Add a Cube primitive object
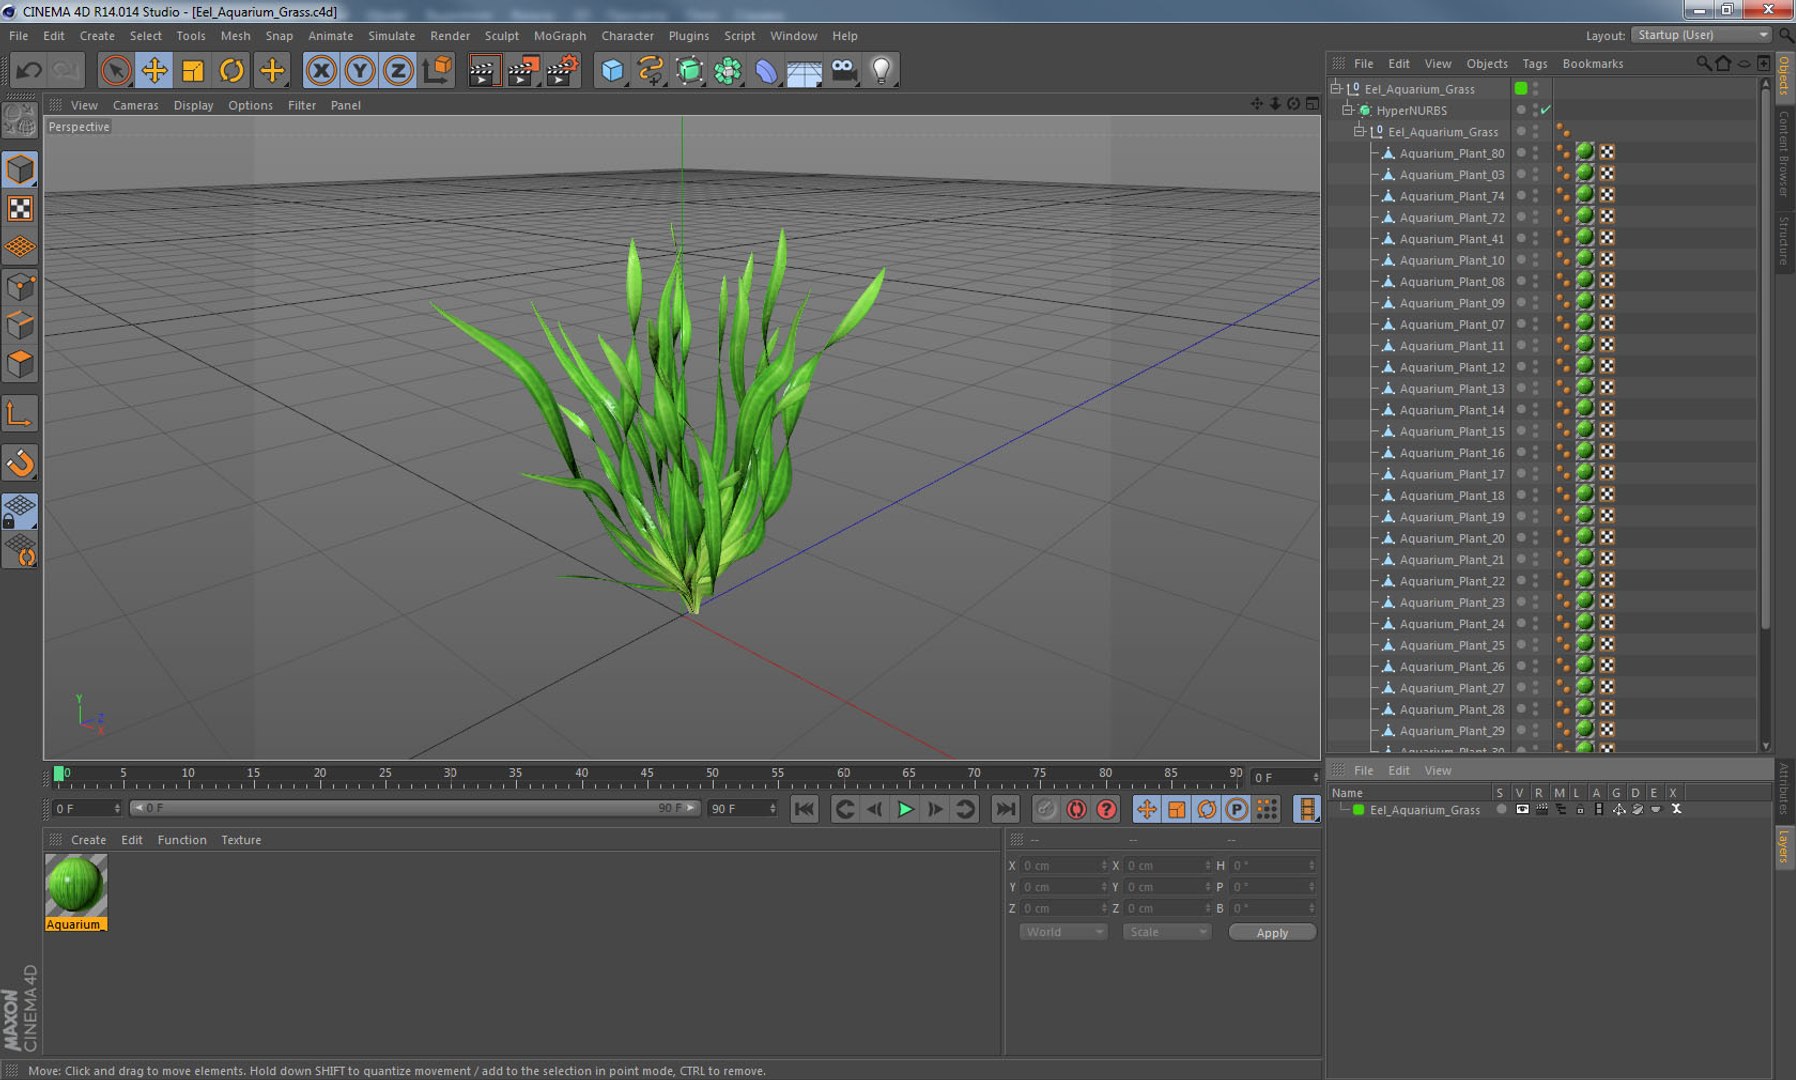The height and width of the screenshot is (1080, 1796). tap(612, 70)
